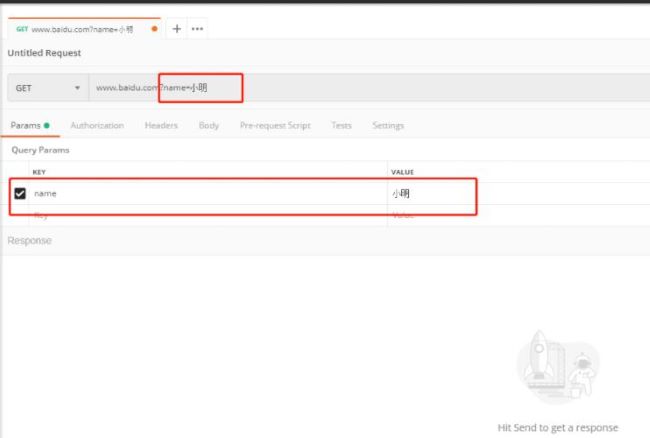This screenshot has height=438, width=650.
Task: Open the Tests tab
Action: pos(341,126)
